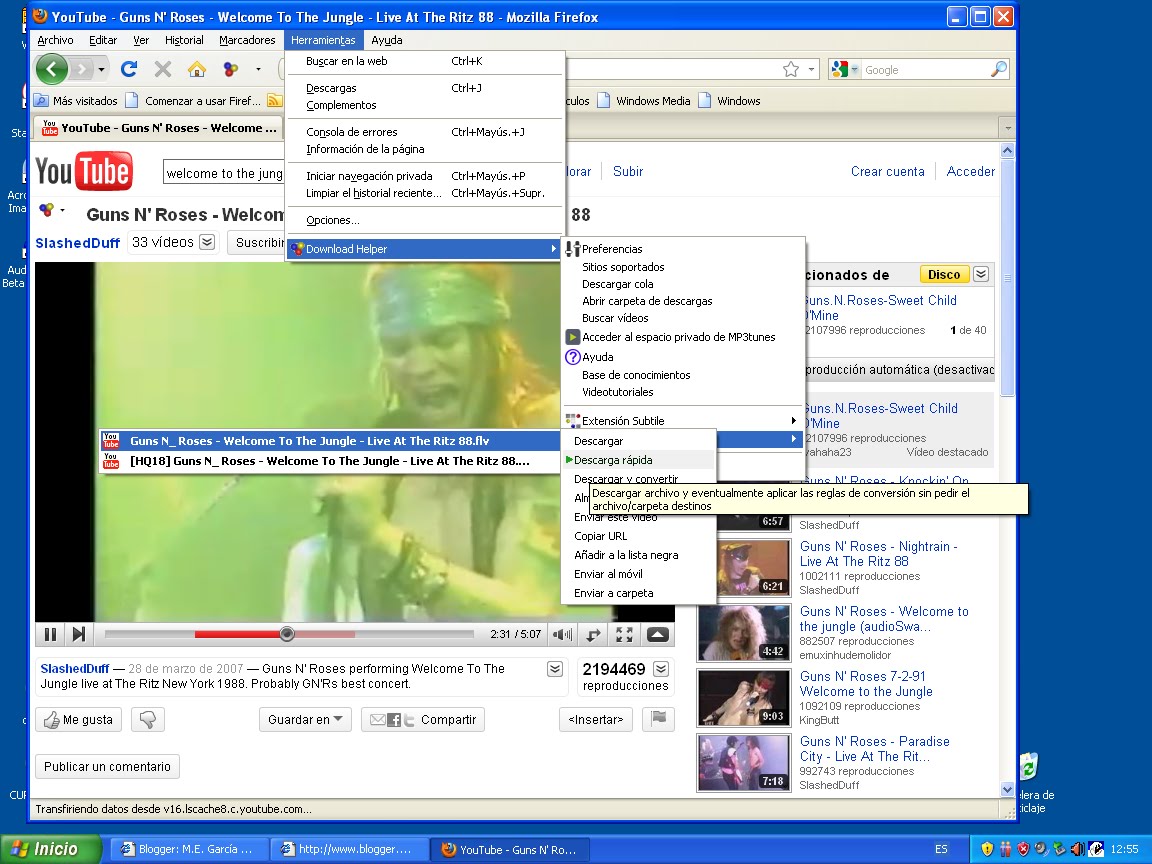The width and height of the screenshot is (1152, 864).
Task: Click the <Insertar> embed button
Action: click(596, 719)
